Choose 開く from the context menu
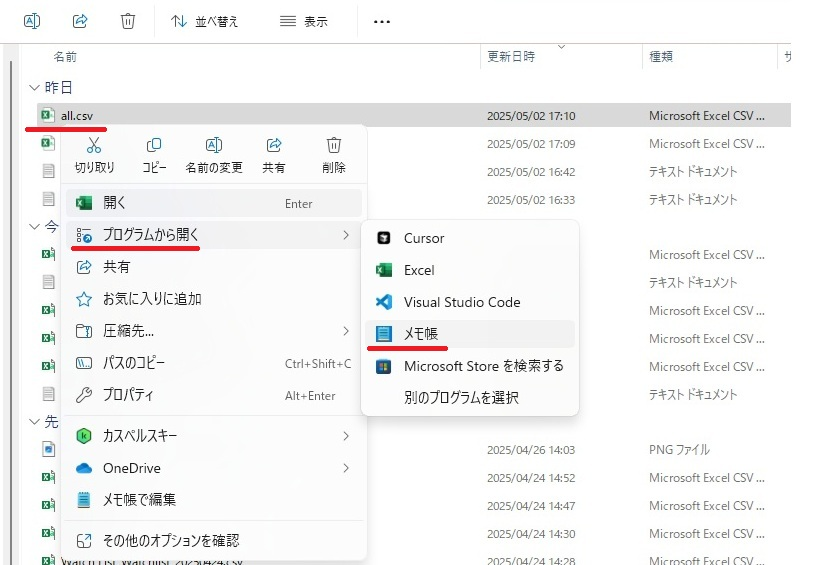The height and width of the screenshot is (565, 817). coord(214,203)
